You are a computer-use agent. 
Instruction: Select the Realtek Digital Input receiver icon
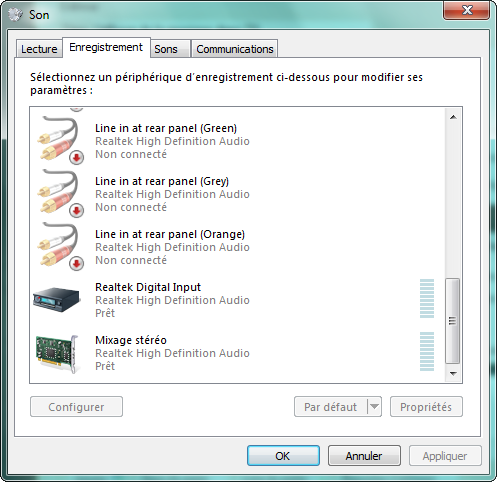pyautogui.click(x=57, y=299)
